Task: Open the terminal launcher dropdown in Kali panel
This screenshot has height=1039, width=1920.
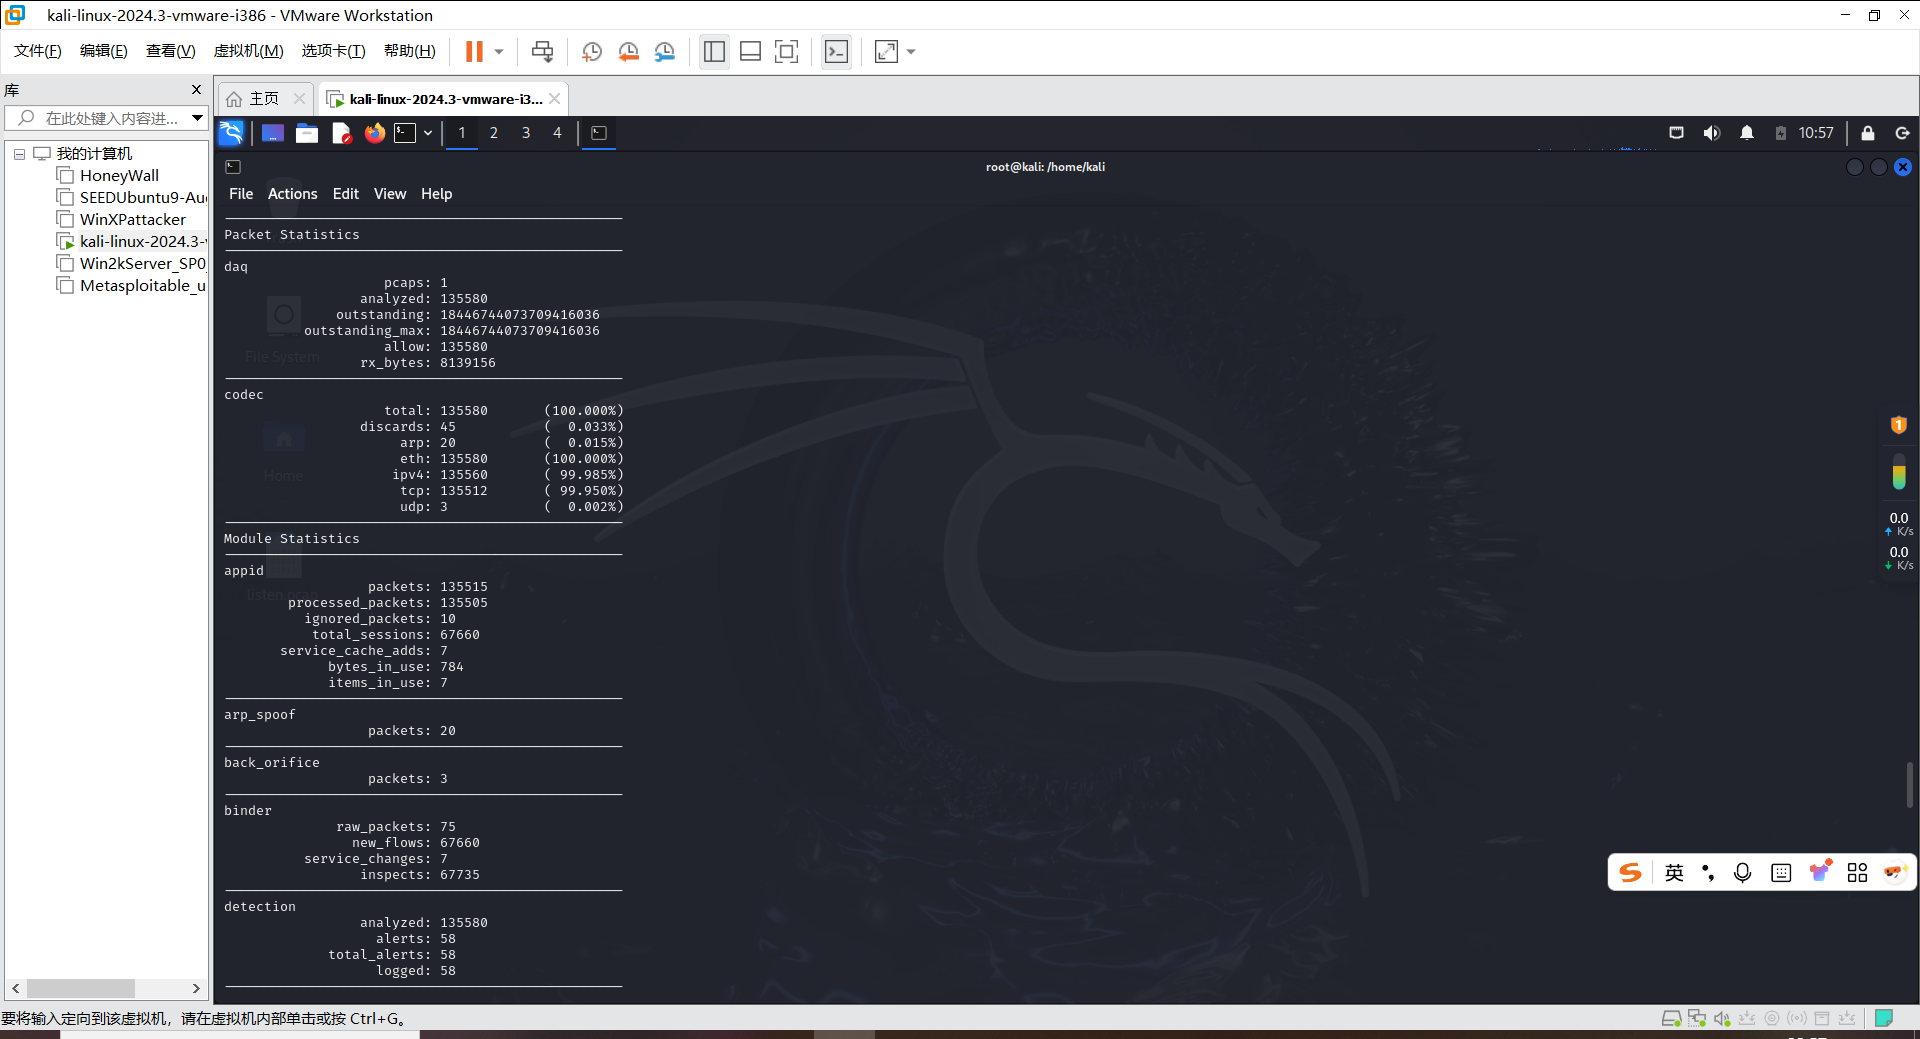Action: coord(428,133)
